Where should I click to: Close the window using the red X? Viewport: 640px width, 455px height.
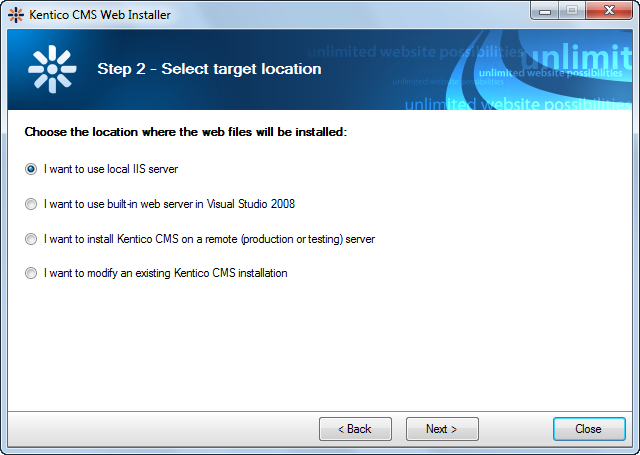pos(609,12)
